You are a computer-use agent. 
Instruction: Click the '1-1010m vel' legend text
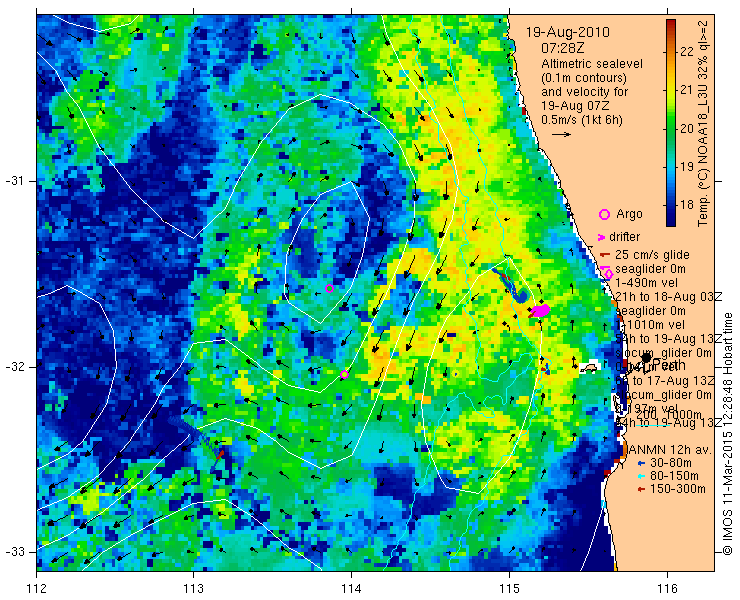coord(650,325)
